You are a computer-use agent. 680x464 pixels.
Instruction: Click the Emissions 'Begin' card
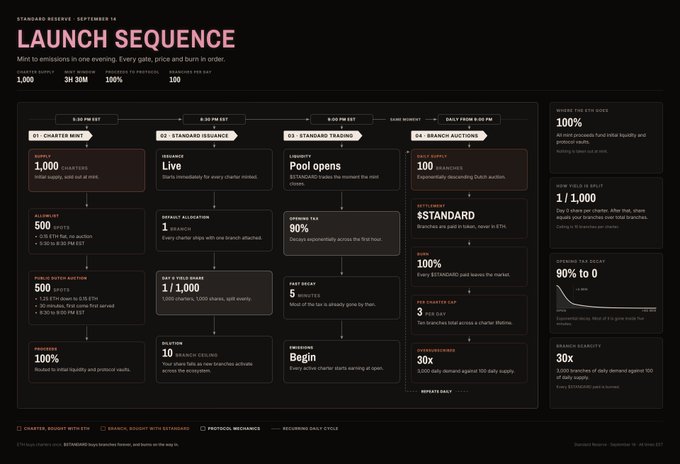pos(342,361)
